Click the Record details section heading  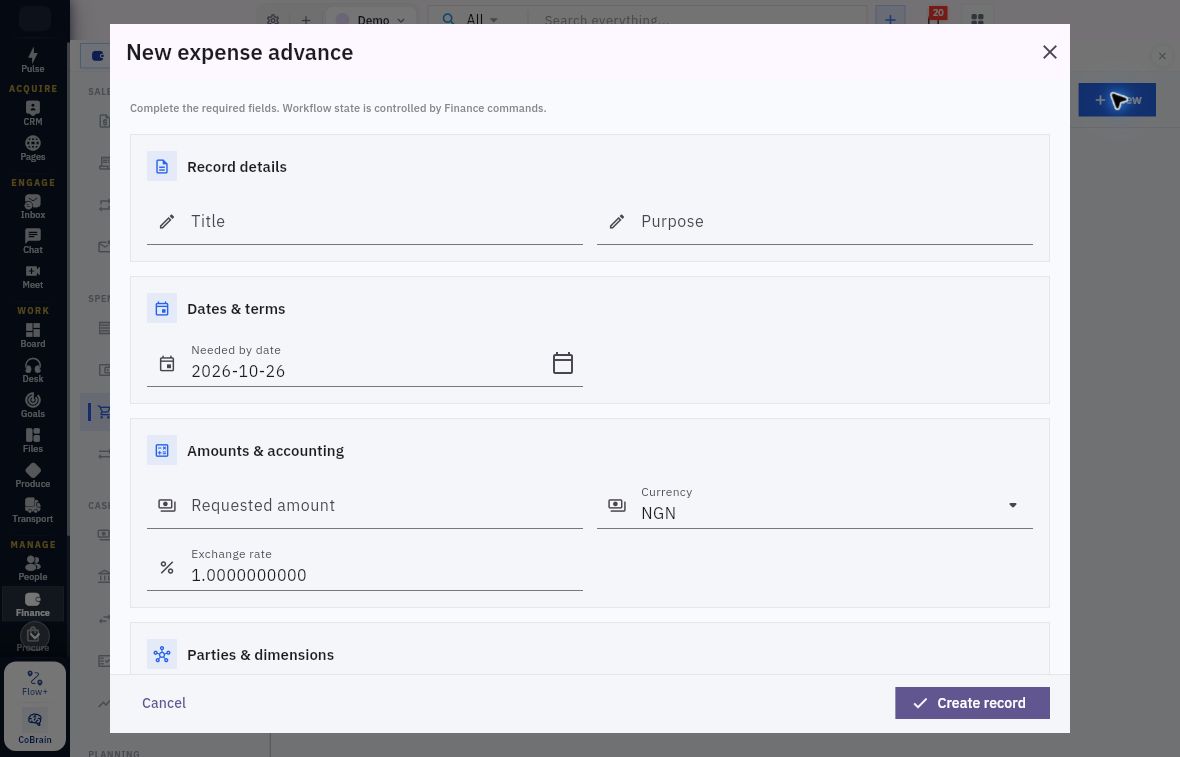pos(236,167)
